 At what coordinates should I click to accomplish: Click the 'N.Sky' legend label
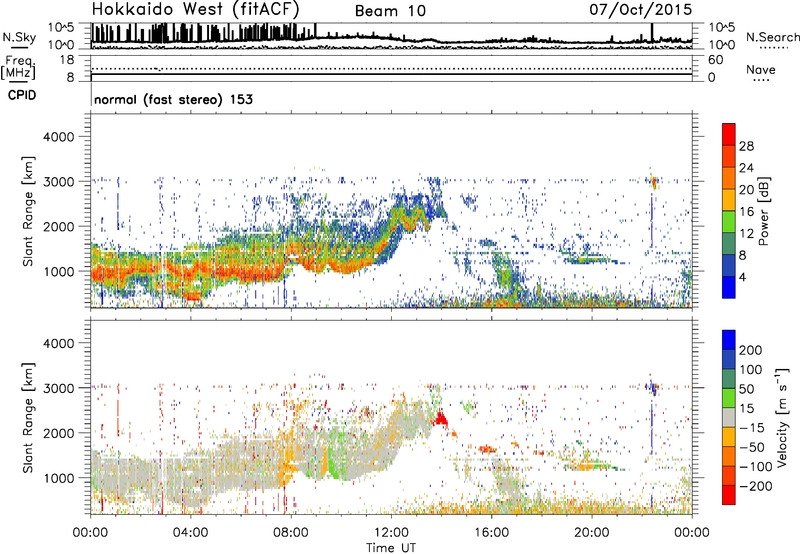pyautogui.click(x=19, y=37)
